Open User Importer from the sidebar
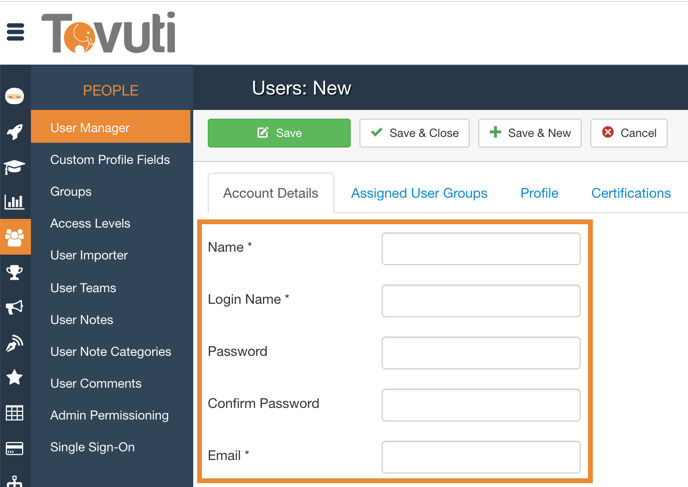Image resolution: width=688 pixels, height=487 pixels. (x=89, y=255)
